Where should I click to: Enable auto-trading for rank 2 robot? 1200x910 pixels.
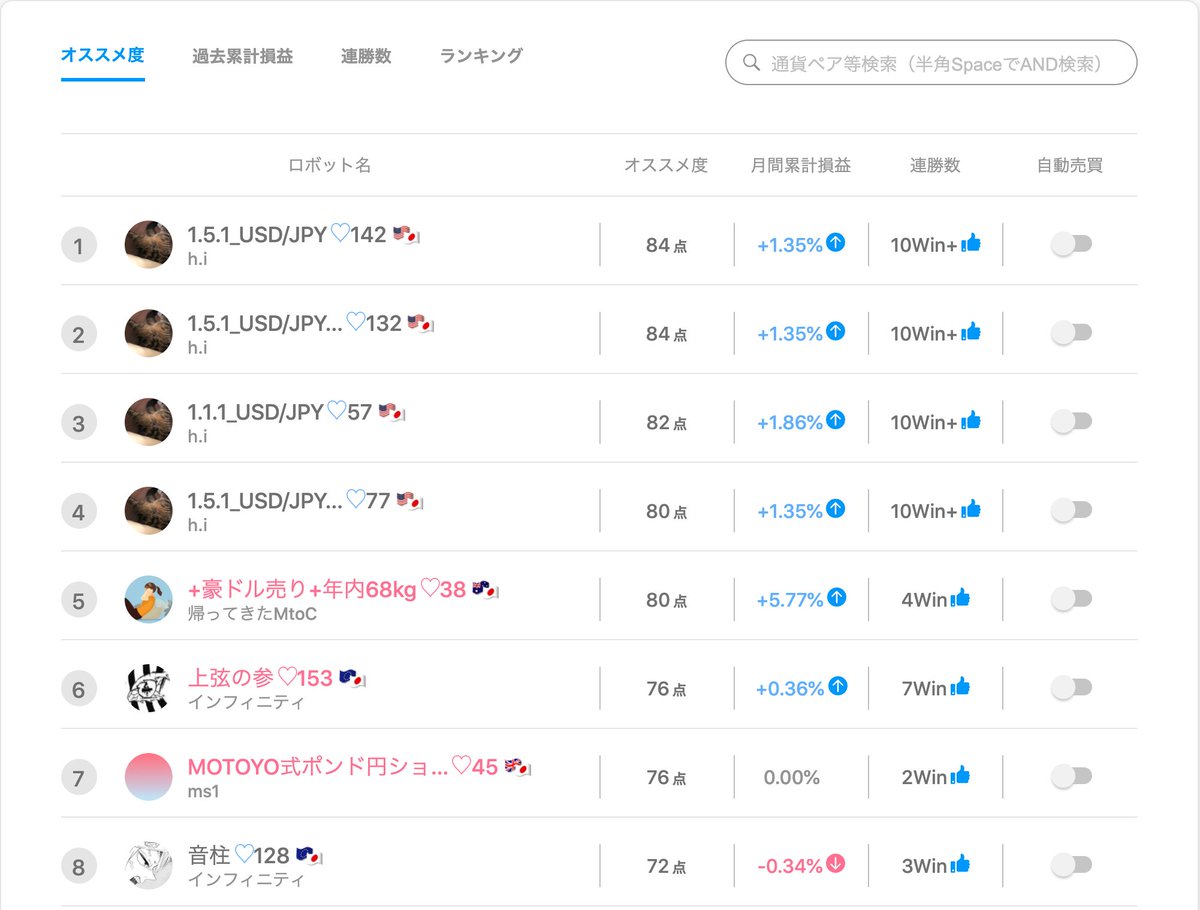[x=1071, y=333]
